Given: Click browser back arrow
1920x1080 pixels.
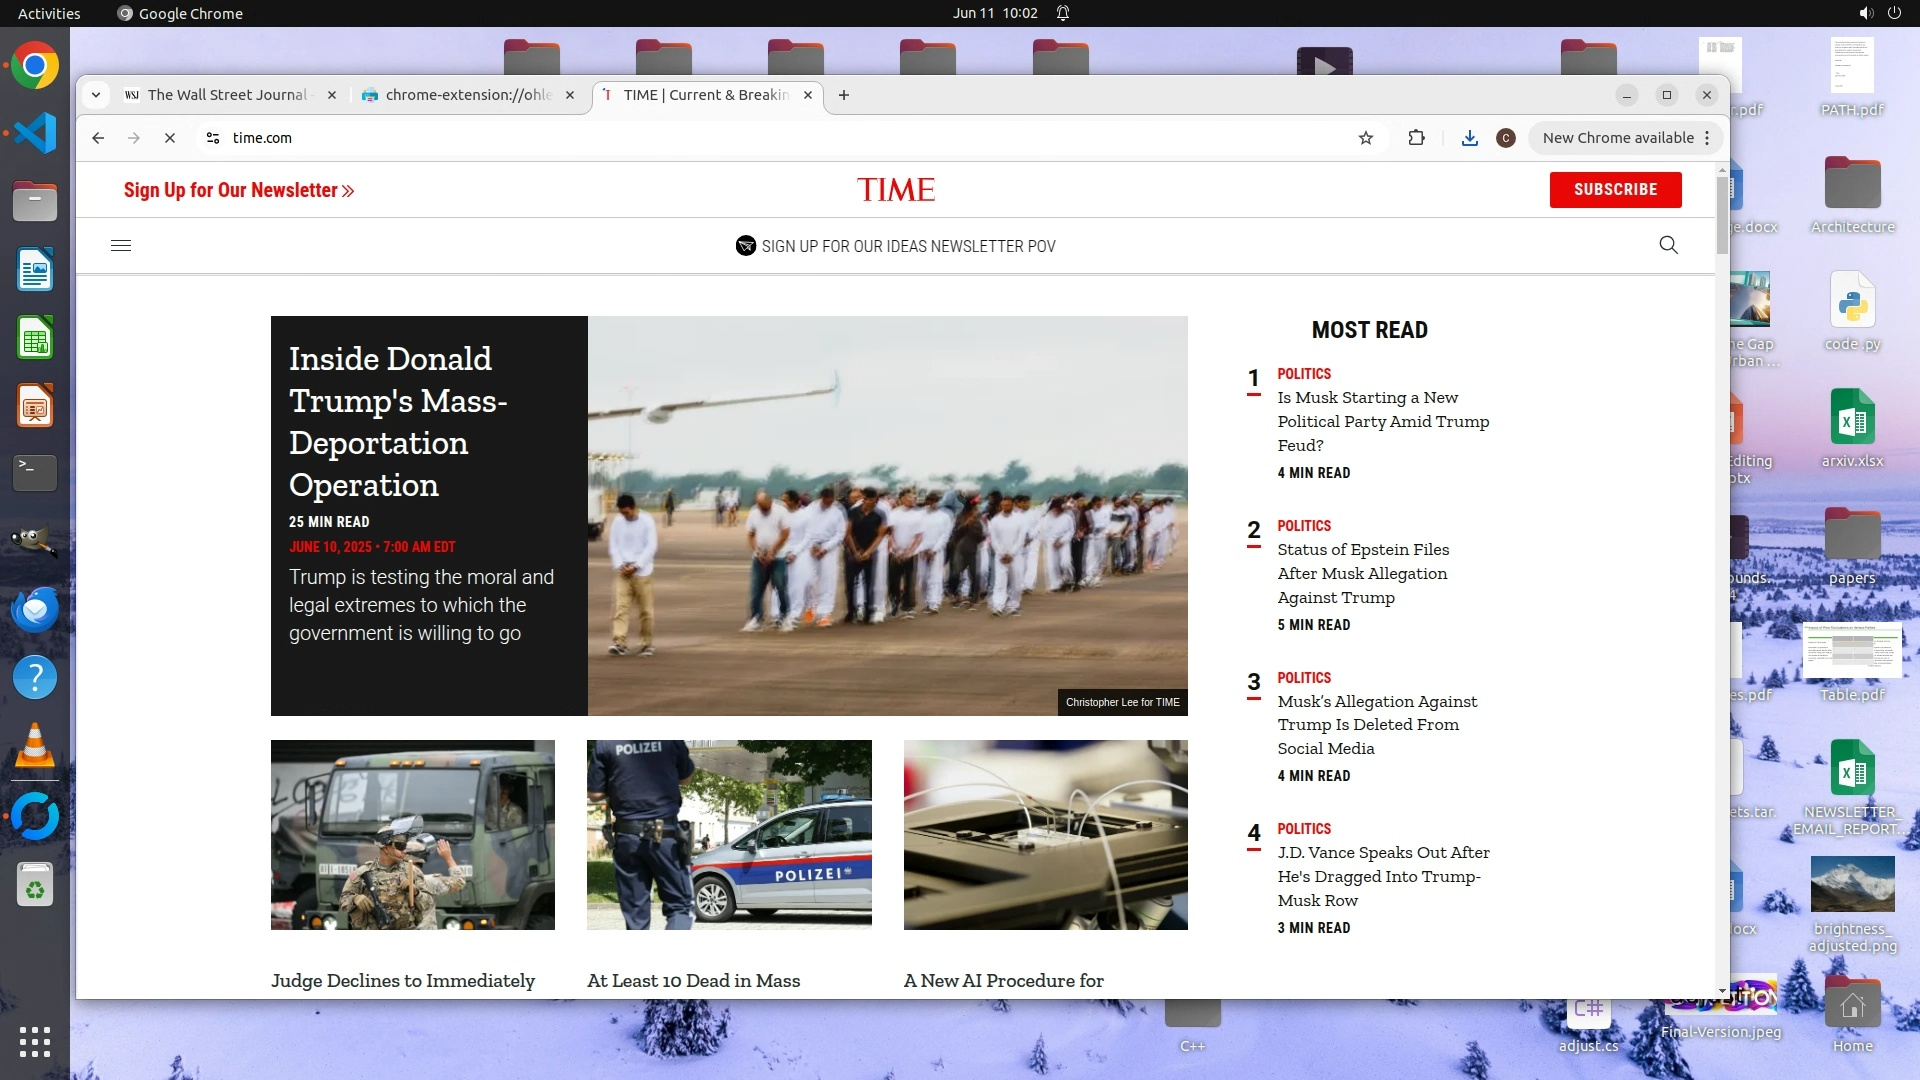Looking at the screenshot, I should point(98,138).
